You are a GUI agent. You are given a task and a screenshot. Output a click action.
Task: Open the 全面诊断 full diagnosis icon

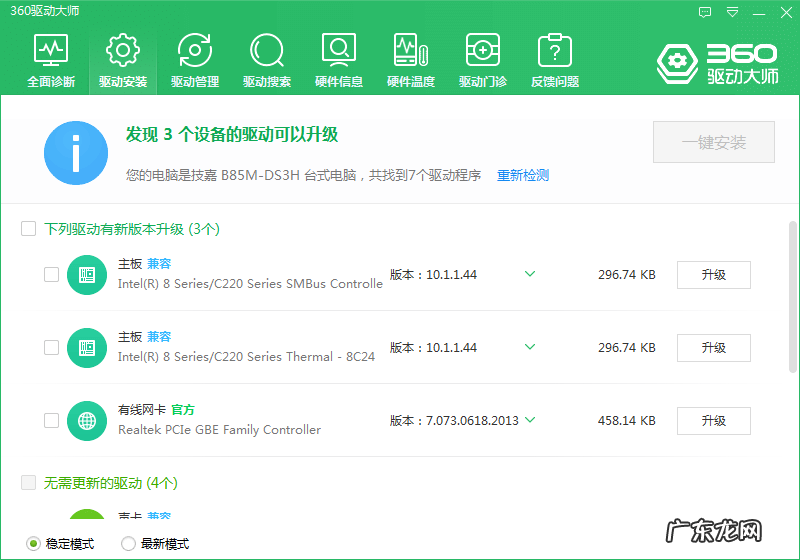tap(51, 50)
